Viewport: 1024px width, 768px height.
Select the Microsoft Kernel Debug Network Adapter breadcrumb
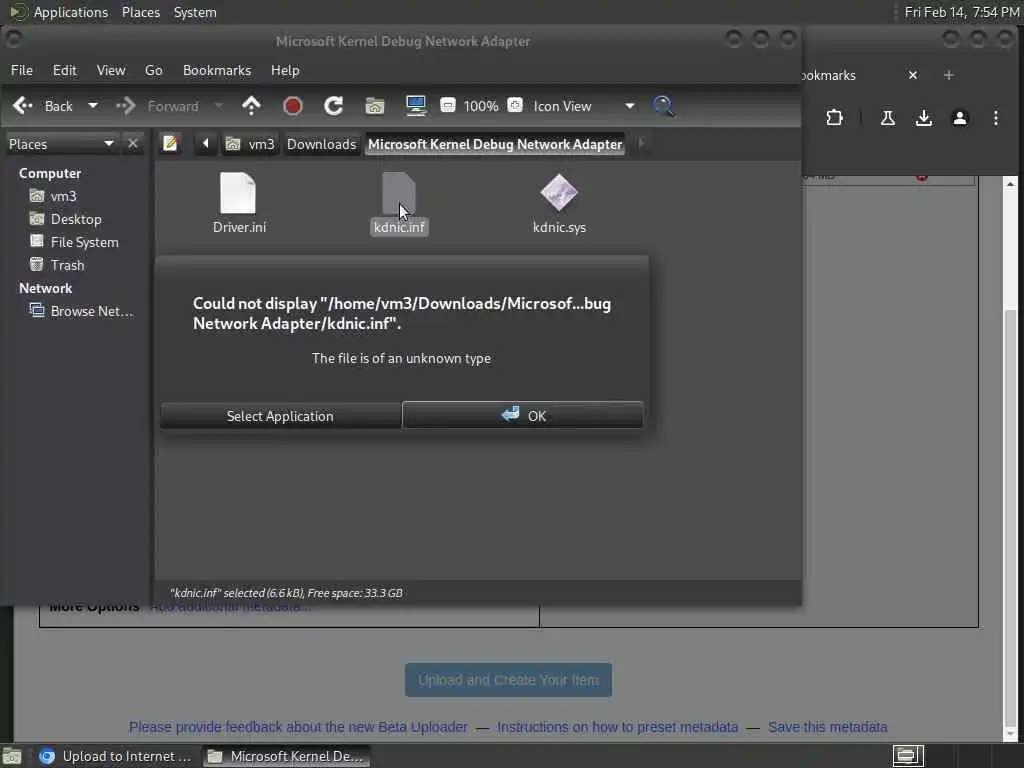pos(495,144)
